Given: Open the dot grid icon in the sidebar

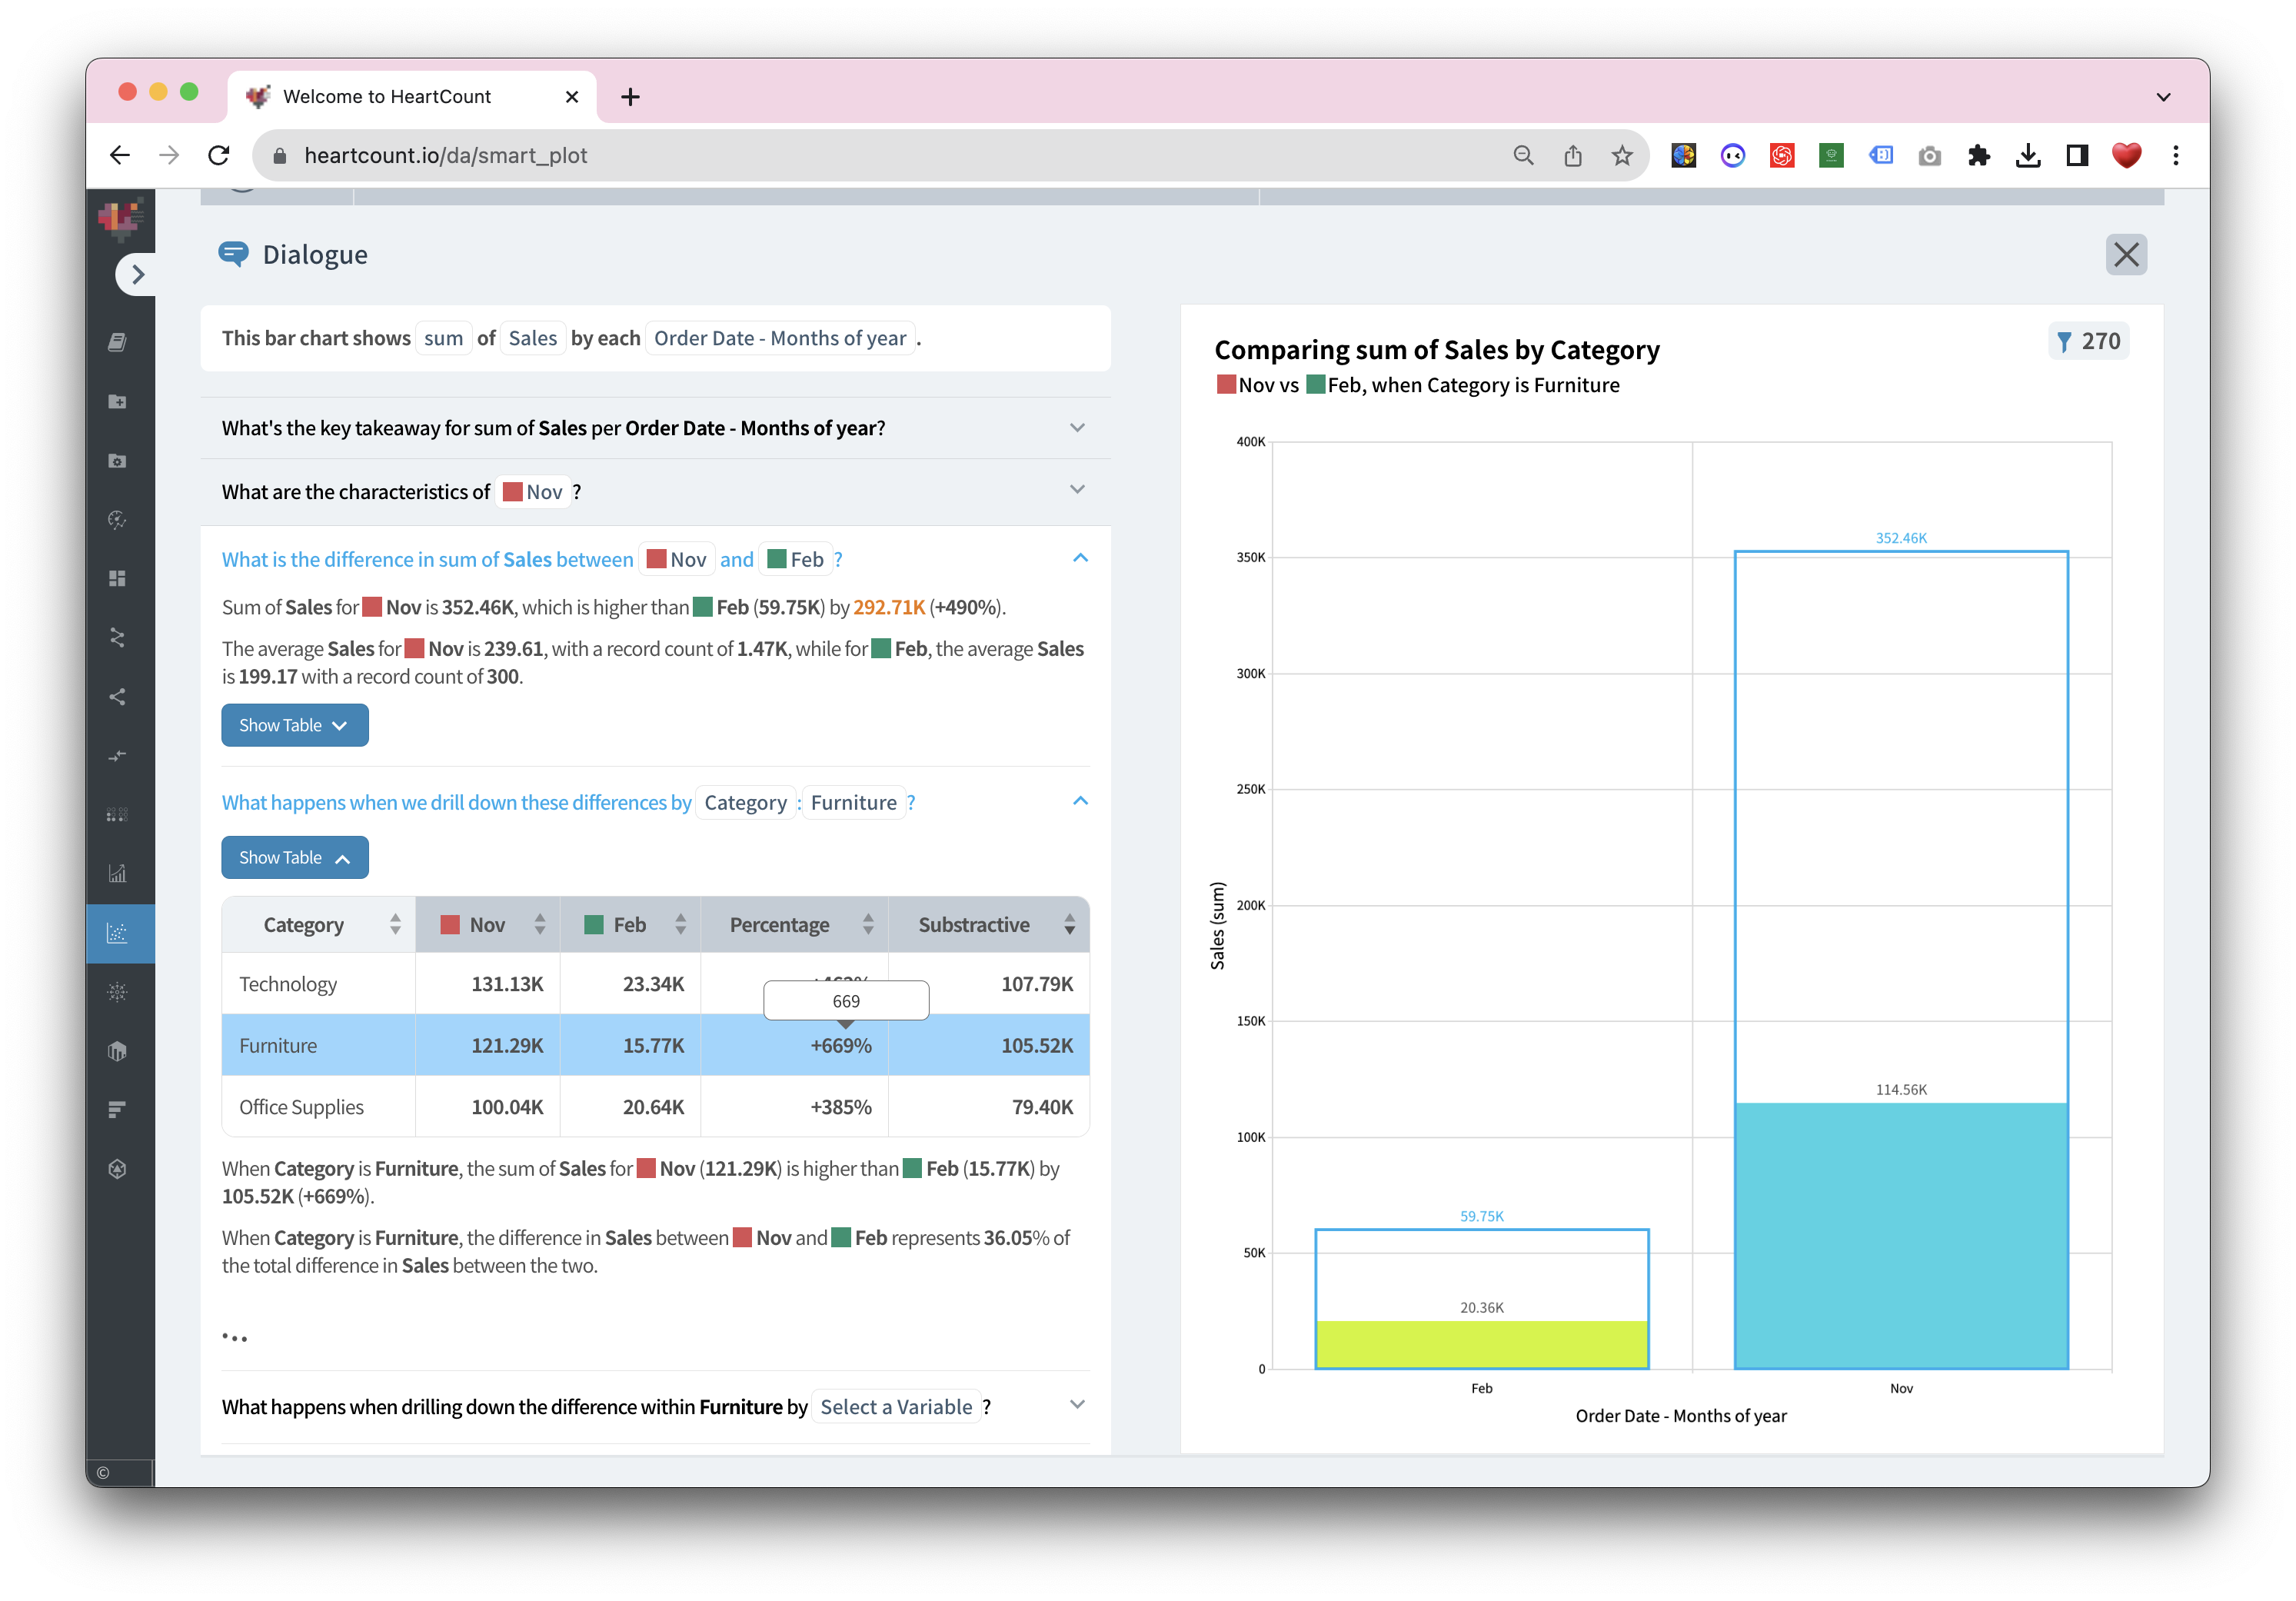Looking at the screenshot, I should click(117, 815).
